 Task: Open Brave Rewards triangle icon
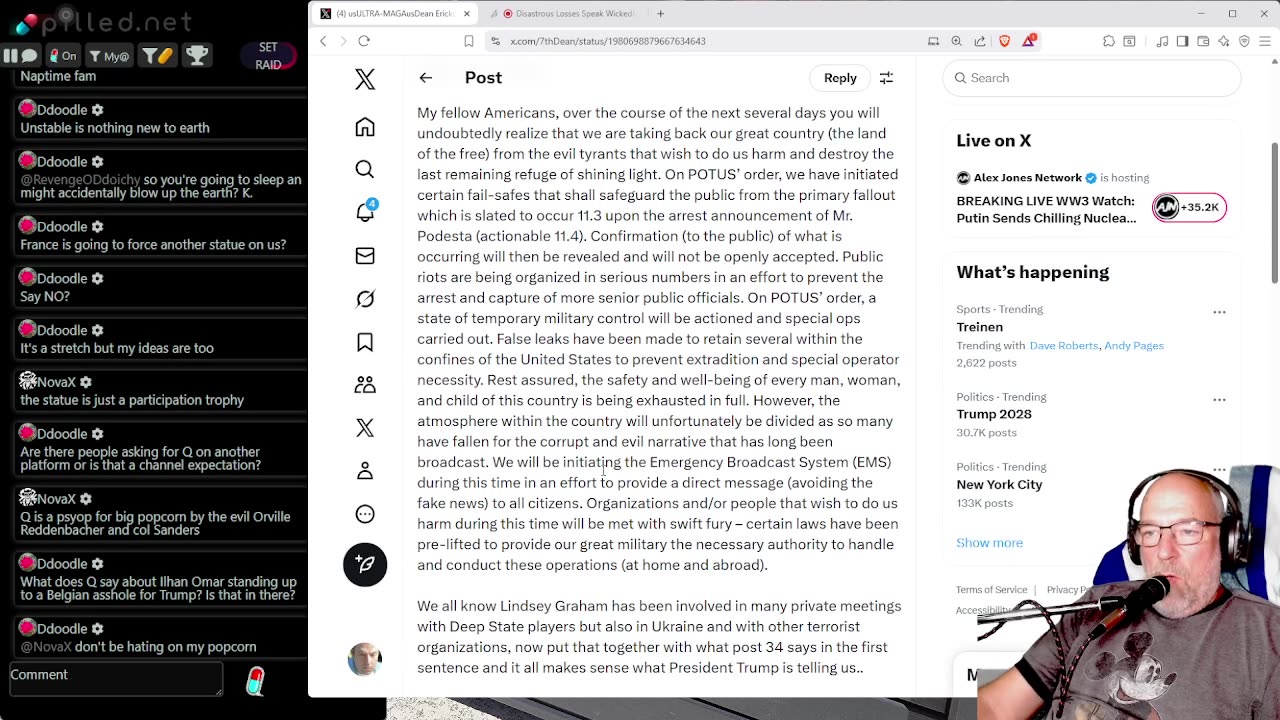coord(1029,41)
